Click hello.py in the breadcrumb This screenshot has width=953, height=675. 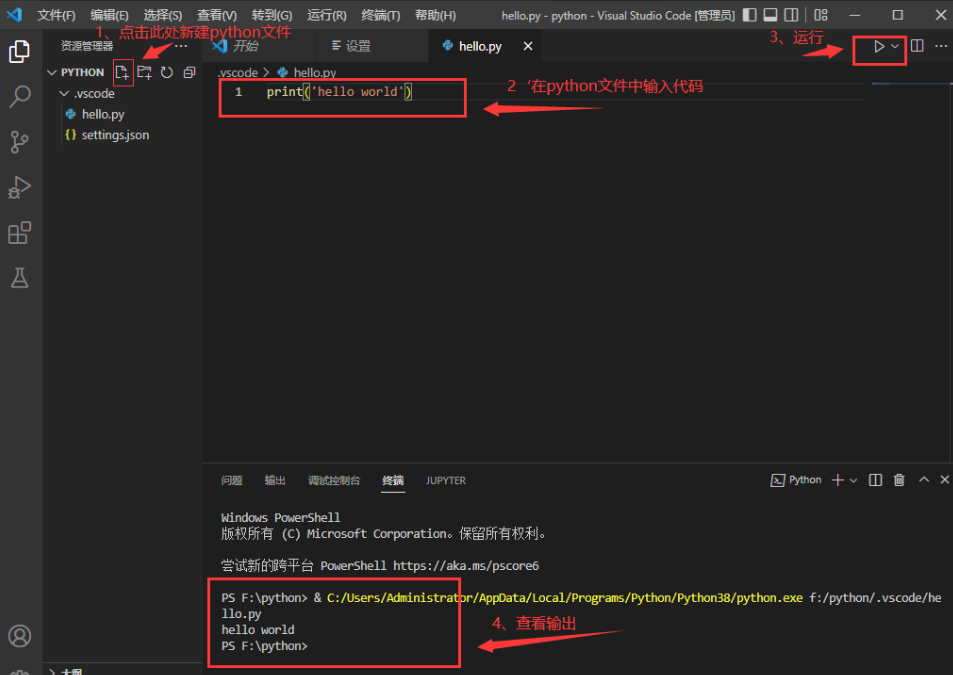(308, 72)
